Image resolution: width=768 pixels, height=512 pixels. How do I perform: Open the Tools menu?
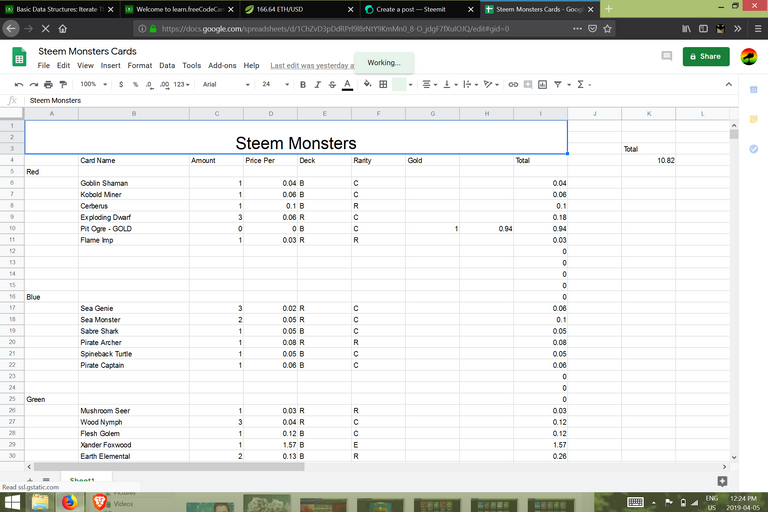[192, 65]
